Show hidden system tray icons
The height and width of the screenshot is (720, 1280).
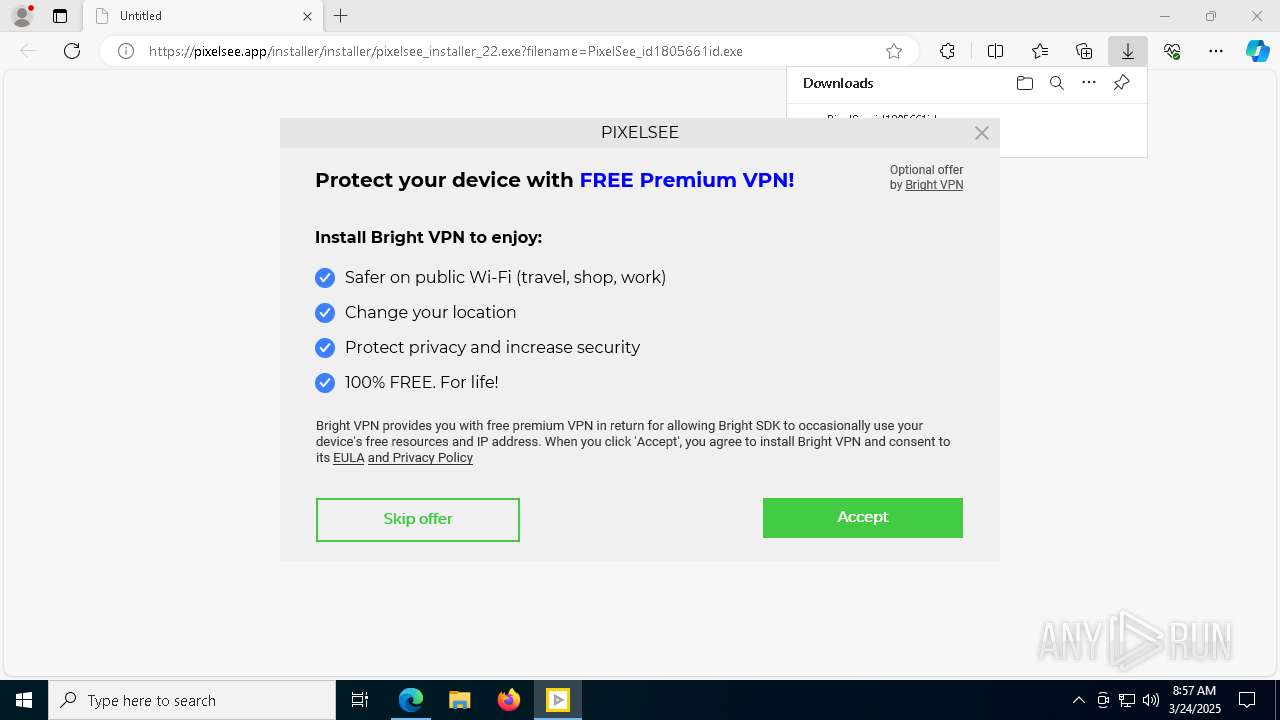pos(1078,700)
